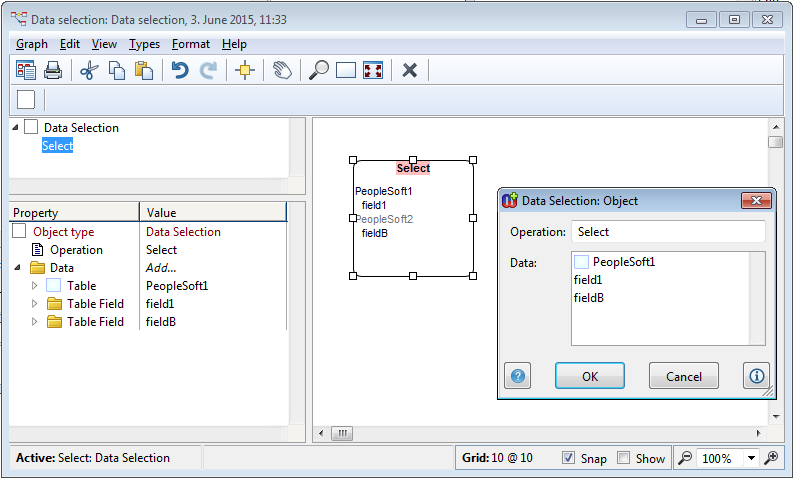Viewport: 793px width, 478px height.
Task: Open the Types menu
Action: (x=144, y=44)
